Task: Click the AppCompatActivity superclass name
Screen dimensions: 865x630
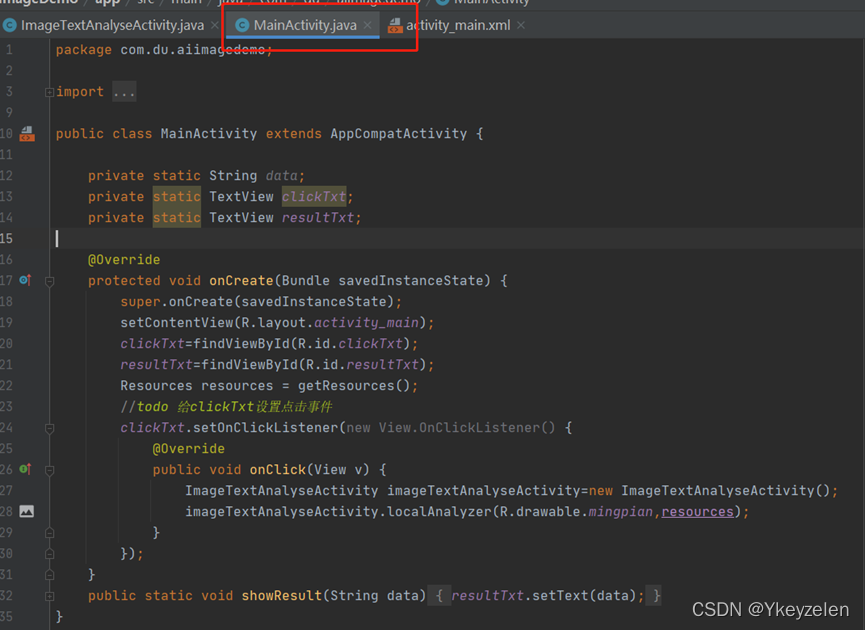Action: pyautogui.click(x=398, y=134)
